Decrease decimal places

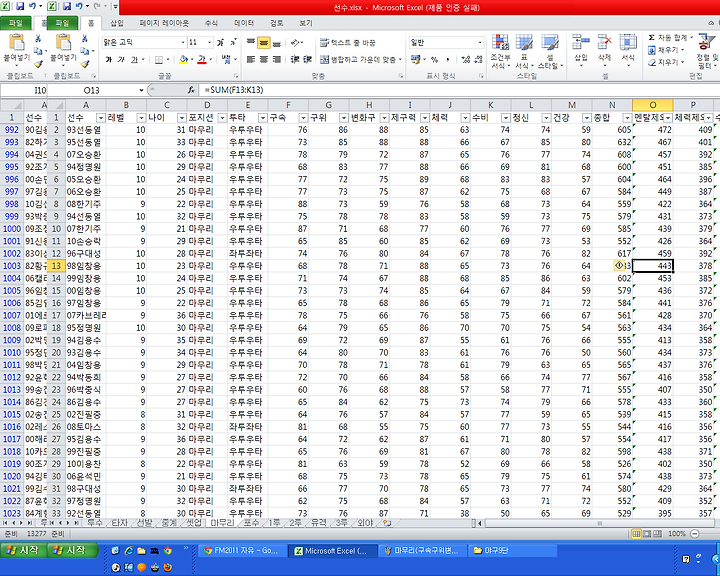click(478, 59)
